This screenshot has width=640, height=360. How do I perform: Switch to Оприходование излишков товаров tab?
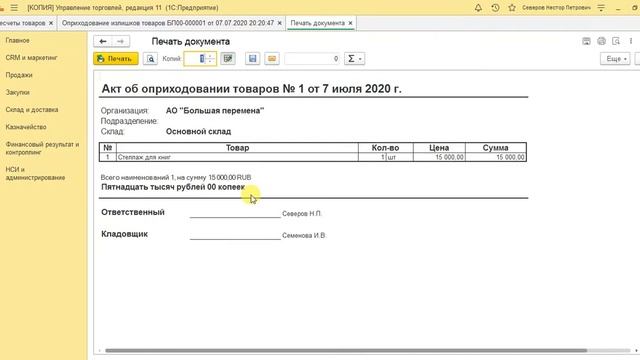pyautogui.click(x=168, y=23)
